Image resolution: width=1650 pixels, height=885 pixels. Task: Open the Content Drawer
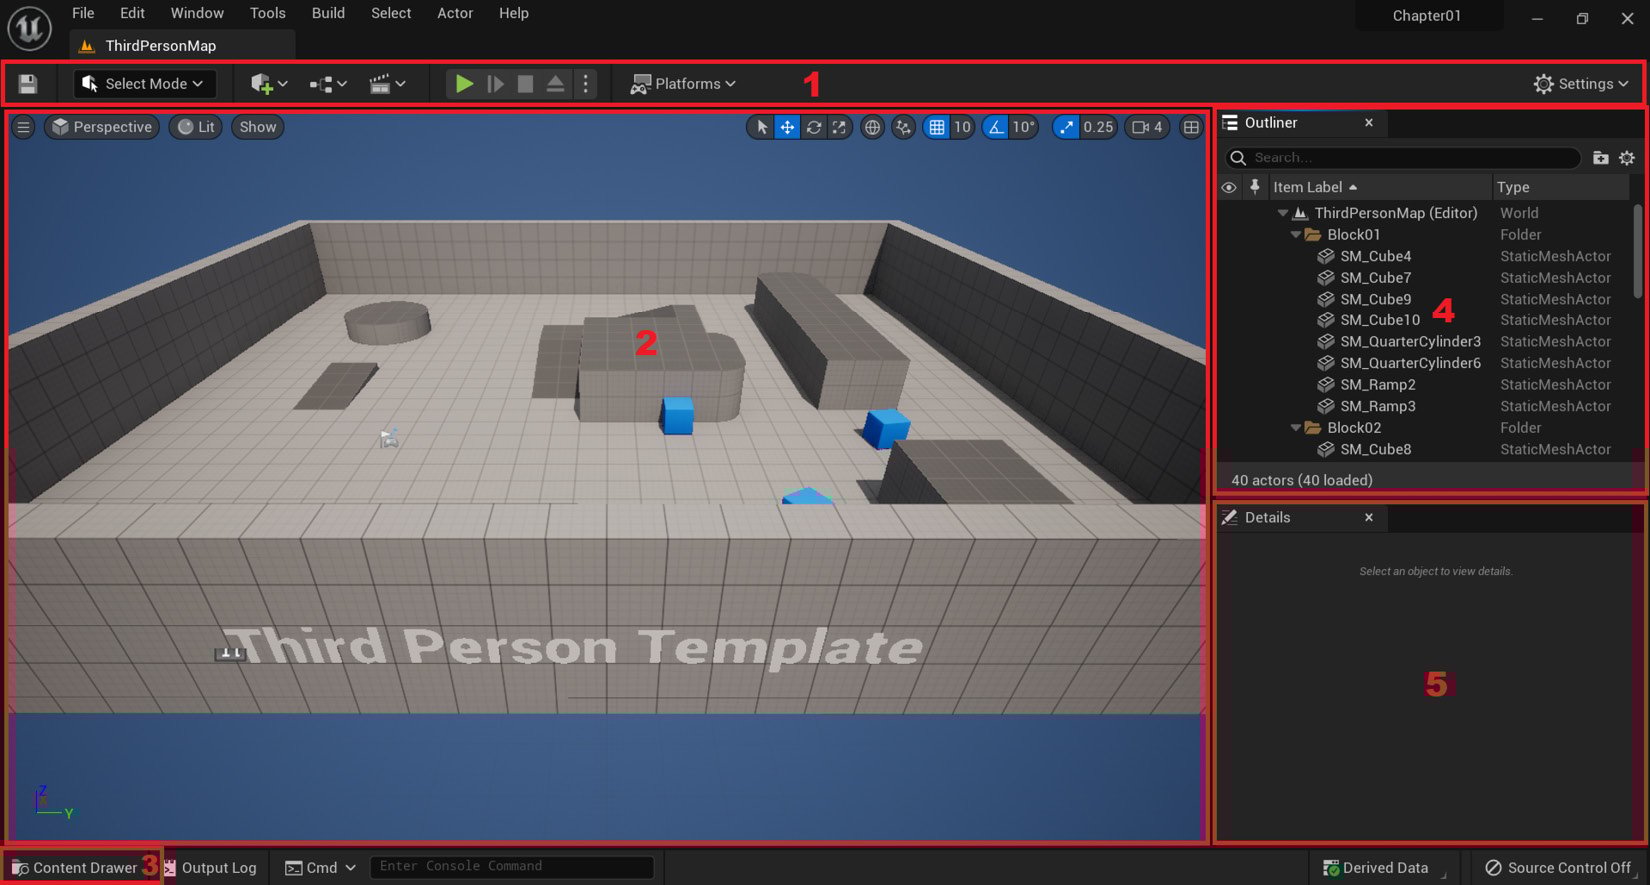(x=75, y=868)
